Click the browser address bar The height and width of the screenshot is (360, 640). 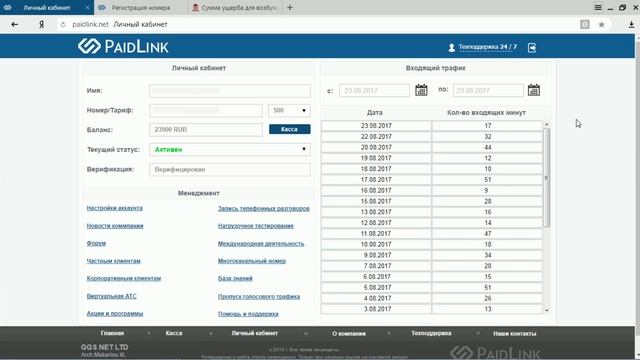click(318, 24)
